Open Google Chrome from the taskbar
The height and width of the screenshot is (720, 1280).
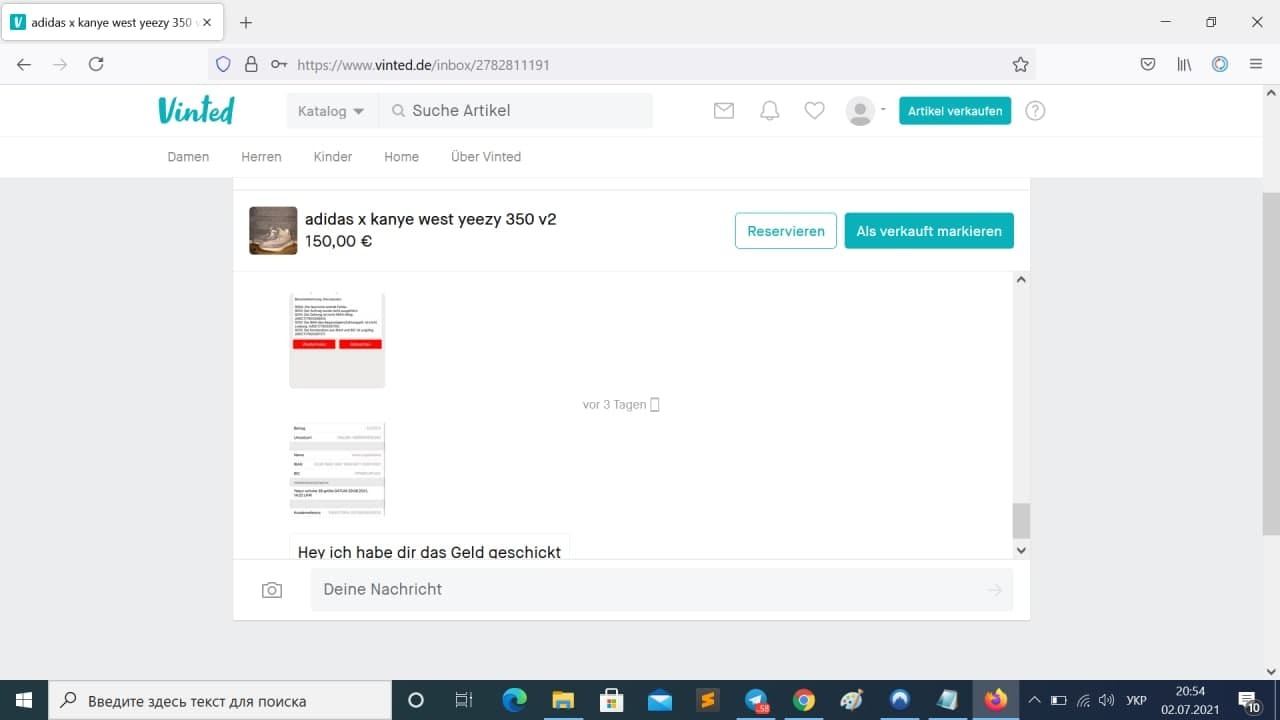(x=804, y=700)
